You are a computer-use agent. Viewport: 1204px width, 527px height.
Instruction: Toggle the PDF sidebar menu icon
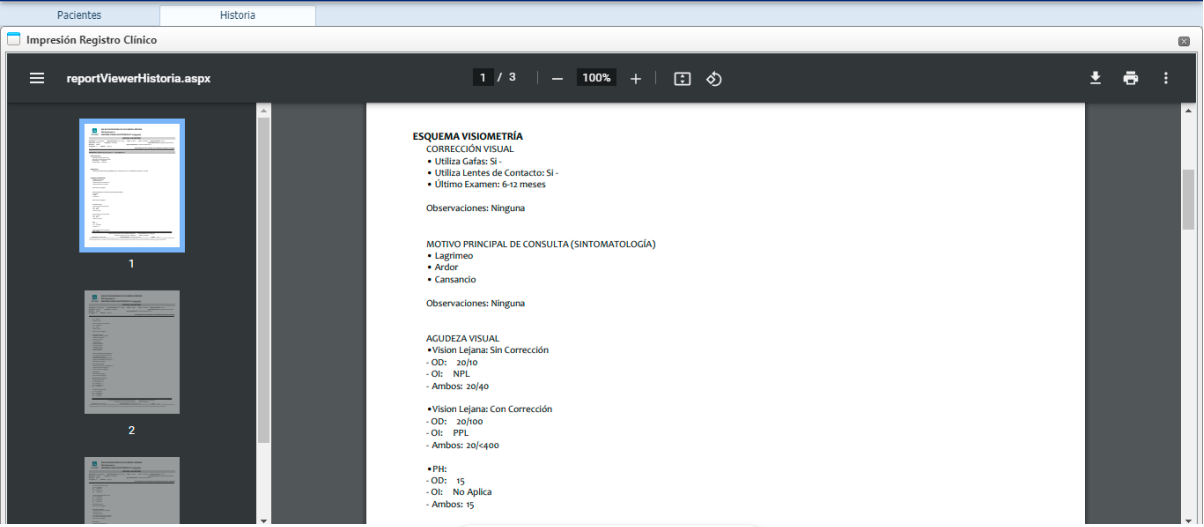coord(37,78)
